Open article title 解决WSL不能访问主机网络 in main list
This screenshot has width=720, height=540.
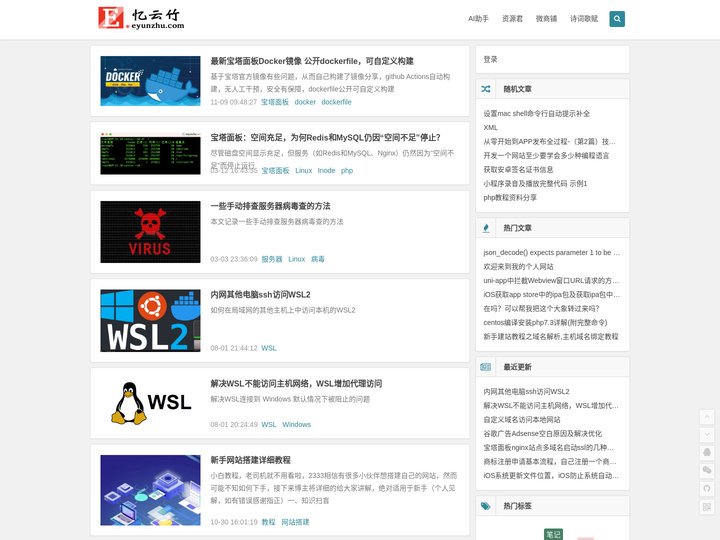coord(296,383)
